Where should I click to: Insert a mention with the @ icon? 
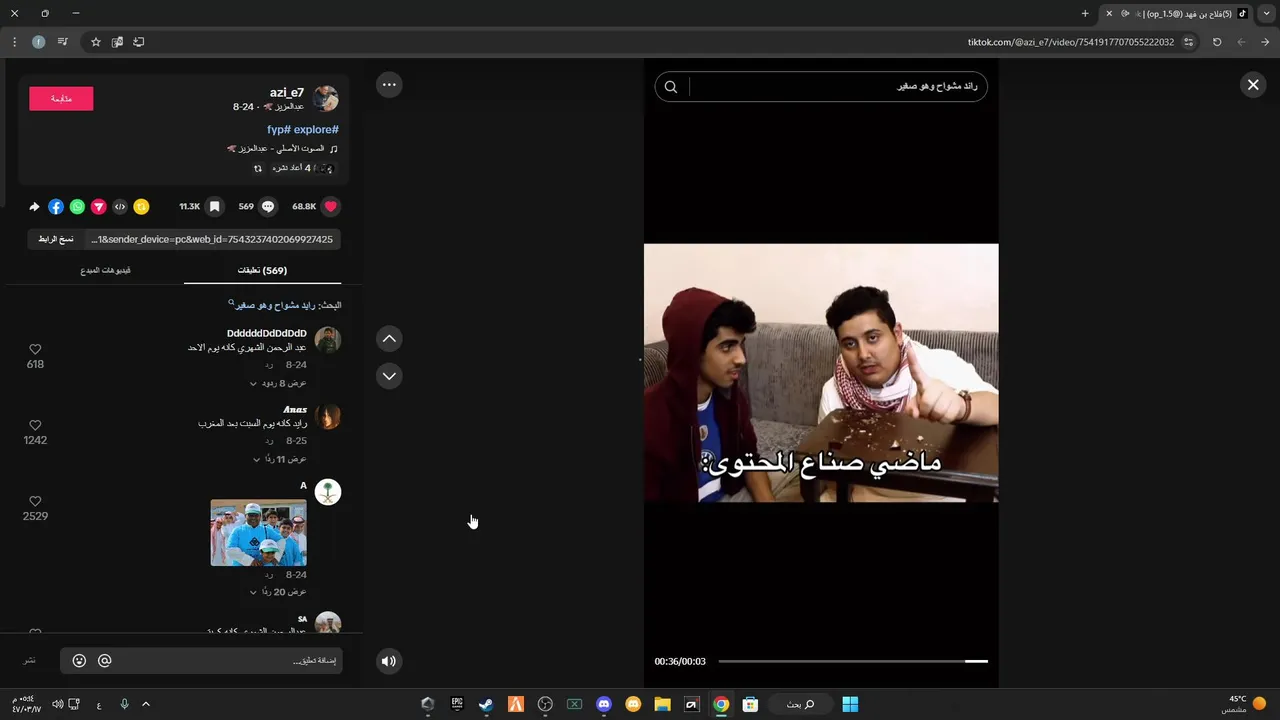click(104, 661)
